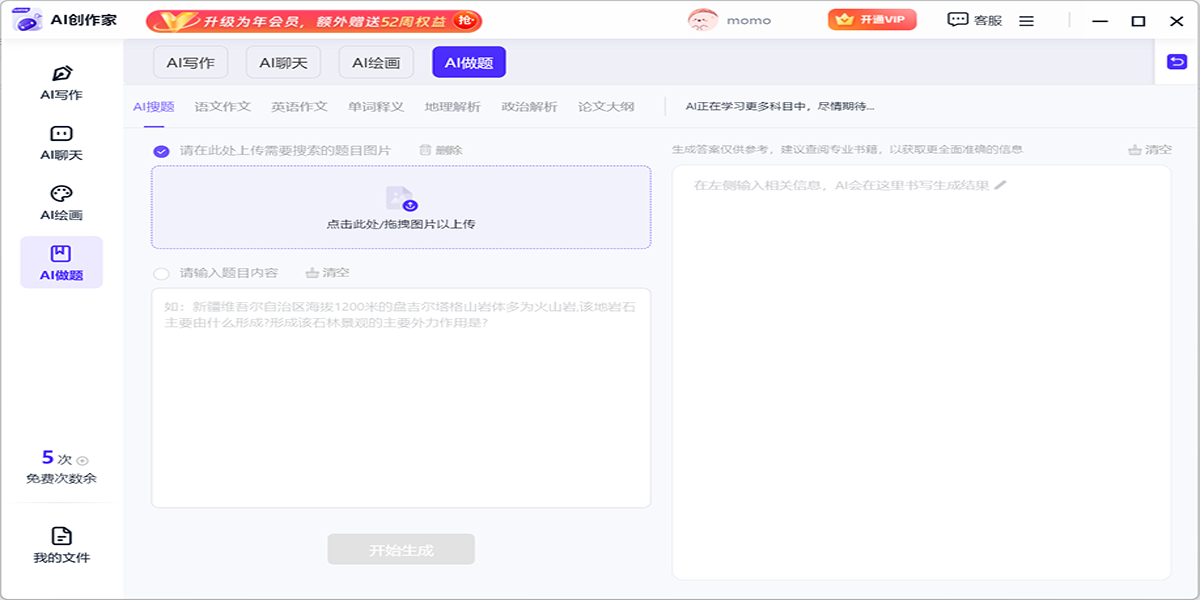Click the momo user avatar
The width and height of the screenshot is (1200, 600).
click(703, 20)
